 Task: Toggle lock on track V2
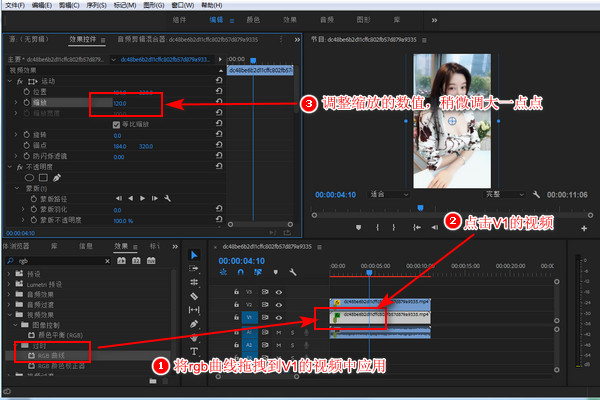(x=236, y=304)
